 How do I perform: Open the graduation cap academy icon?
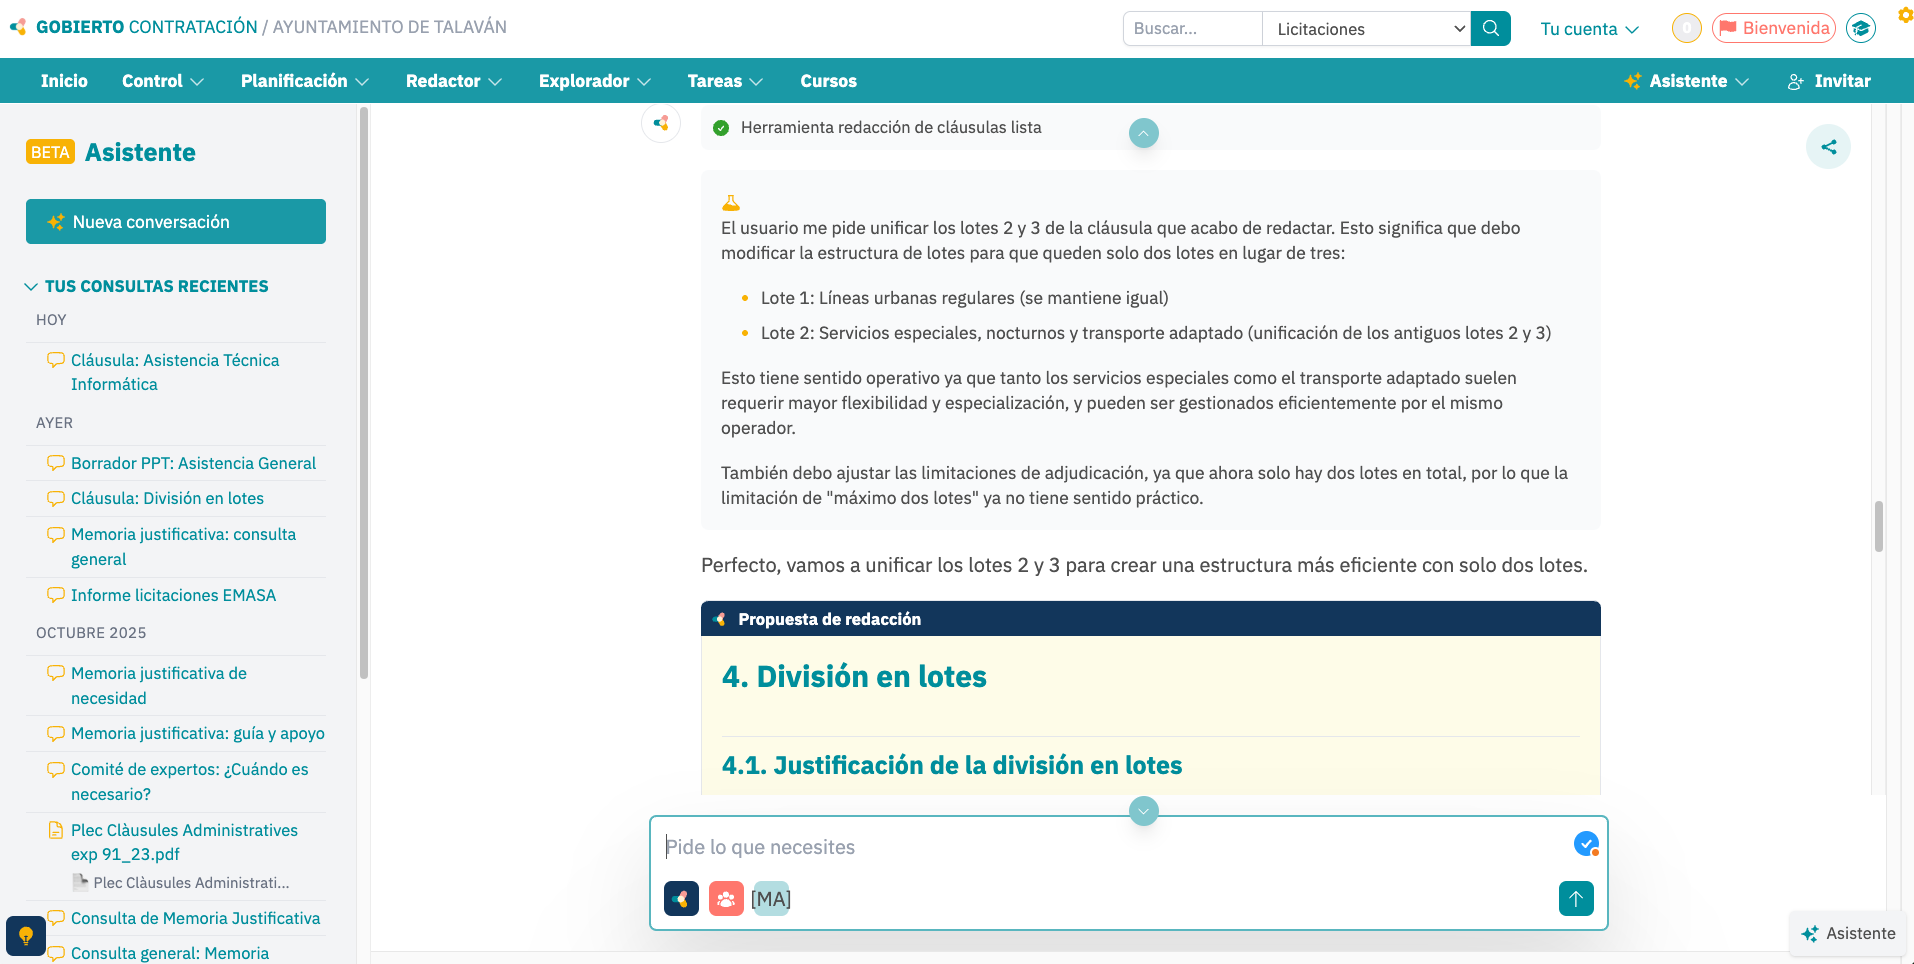tap(1860, 29)
